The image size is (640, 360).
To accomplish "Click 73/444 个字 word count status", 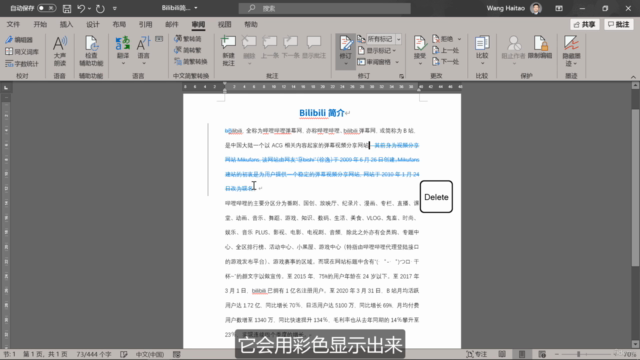I will tap(93, 354).
